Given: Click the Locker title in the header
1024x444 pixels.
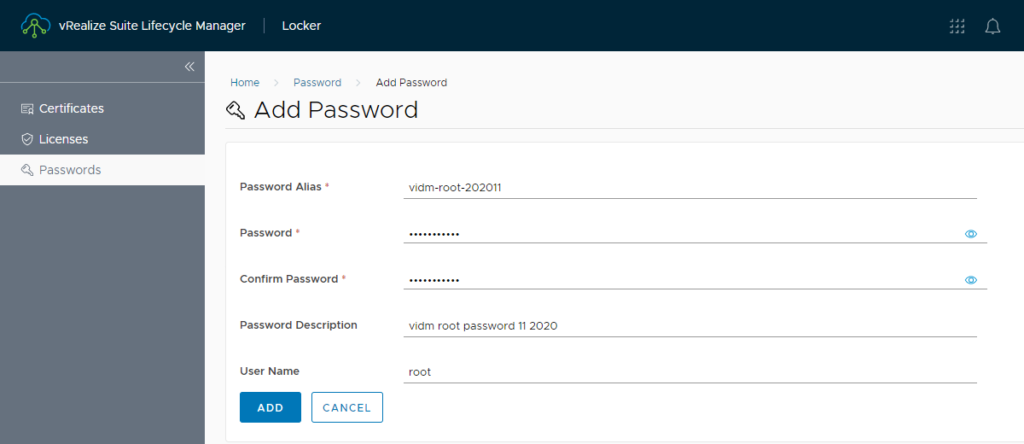Looking at the screenshot, I should pos(301,26).
